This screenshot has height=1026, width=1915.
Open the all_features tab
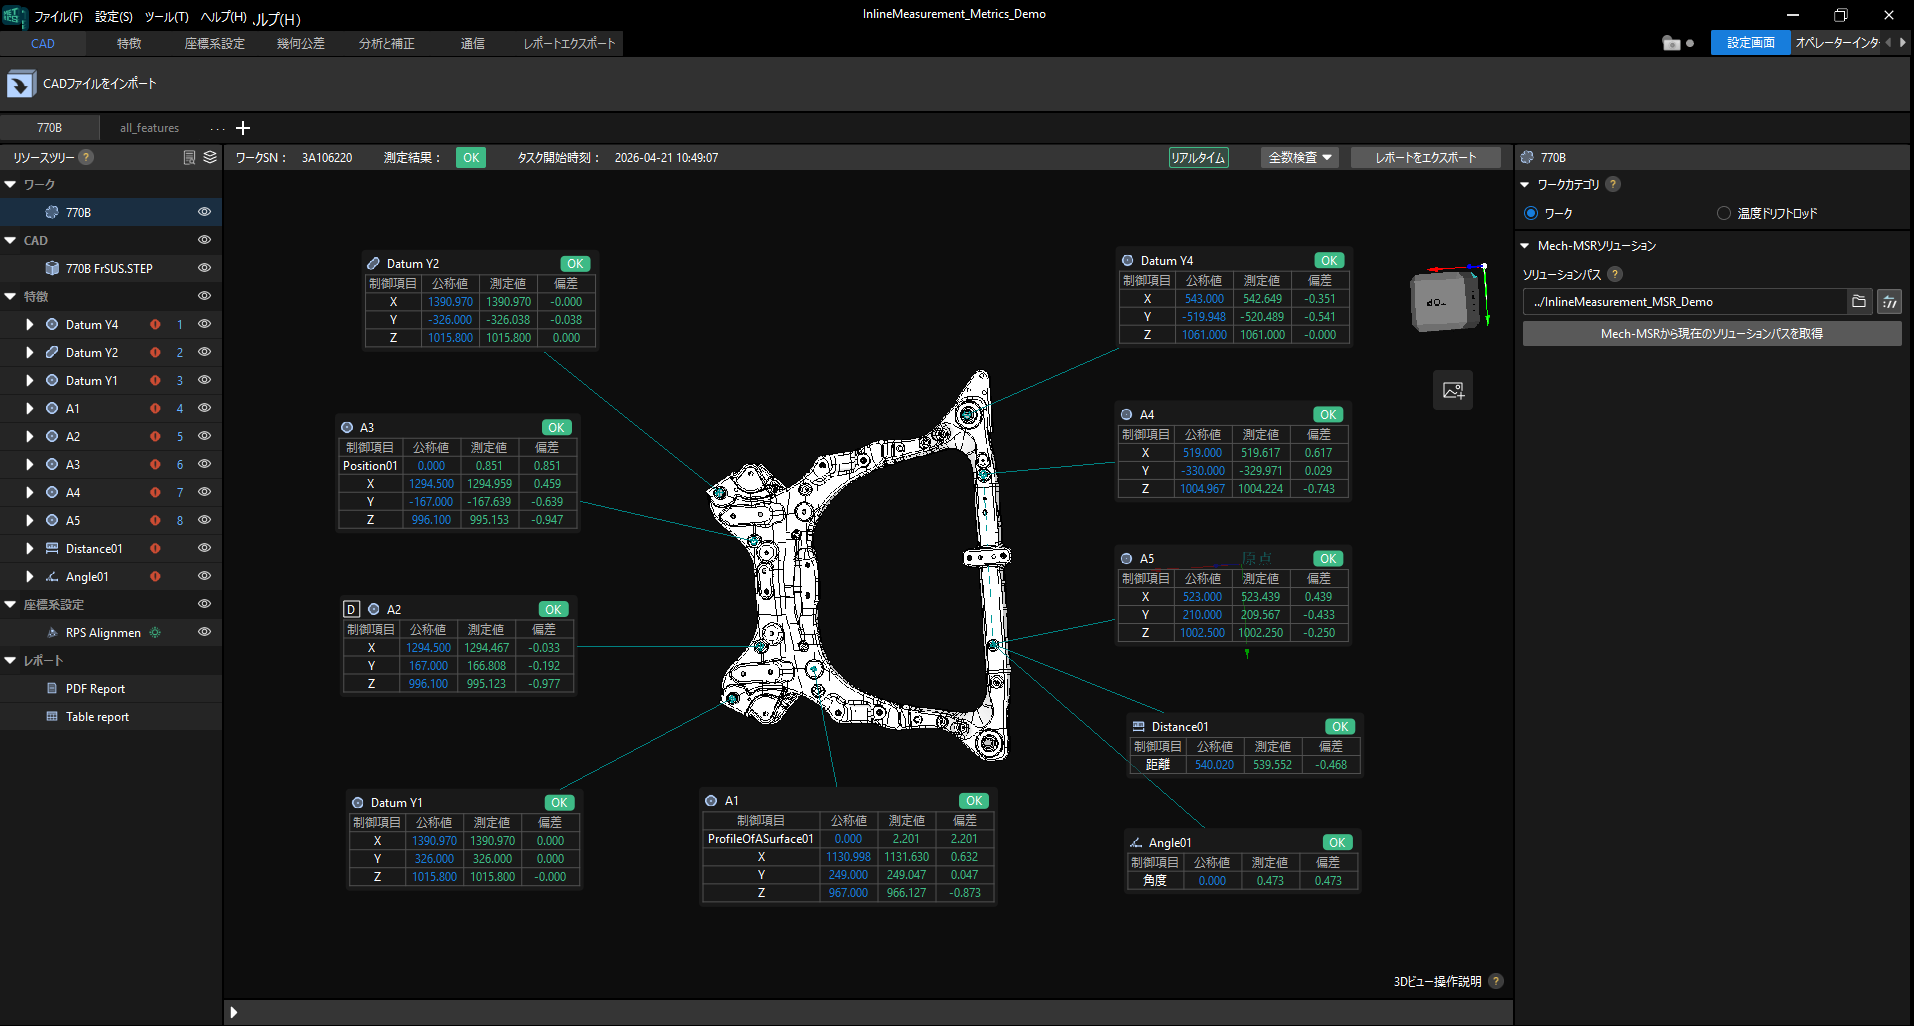tap(149, 128)
